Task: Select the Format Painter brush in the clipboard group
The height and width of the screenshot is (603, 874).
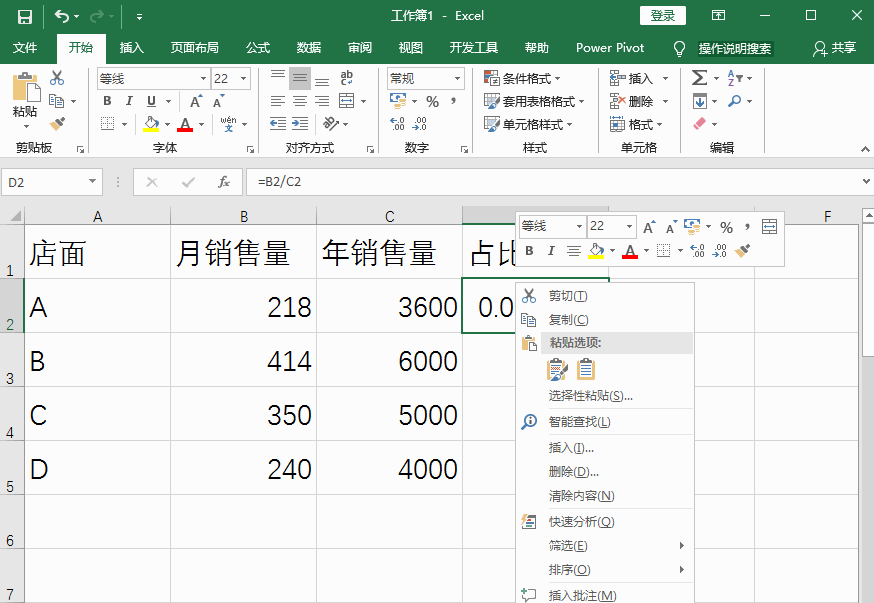Action: pyautogui.click(x=57, y=124)
